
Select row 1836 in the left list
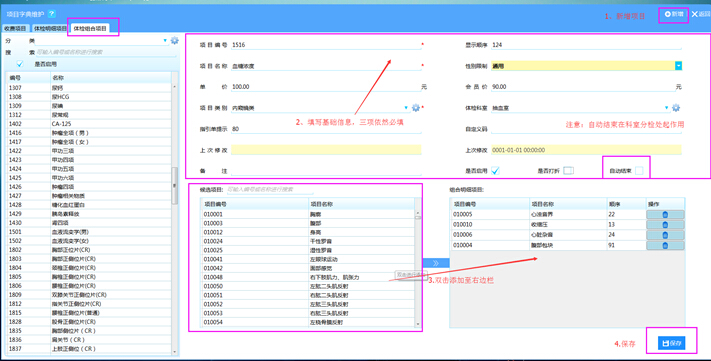89,340
